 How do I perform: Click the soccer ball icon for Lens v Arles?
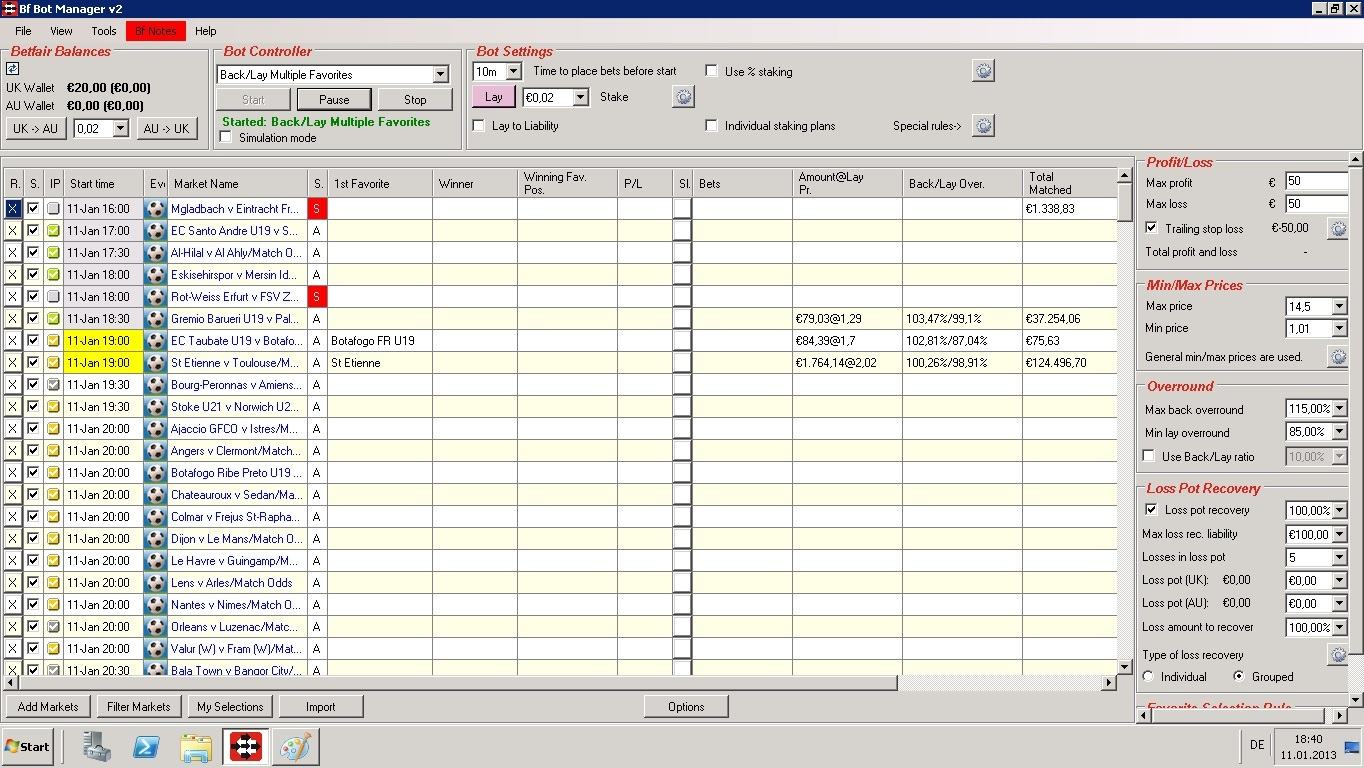click(155, 583)
